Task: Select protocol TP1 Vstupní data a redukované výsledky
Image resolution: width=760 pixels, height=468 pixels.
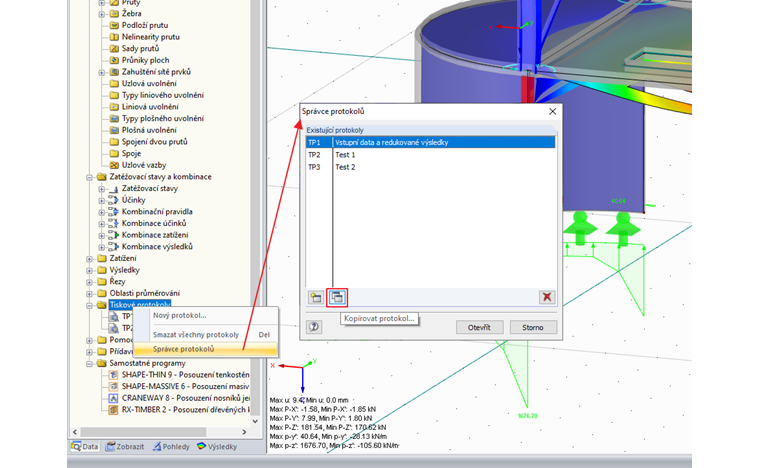Action: click(x=430, y=142)
